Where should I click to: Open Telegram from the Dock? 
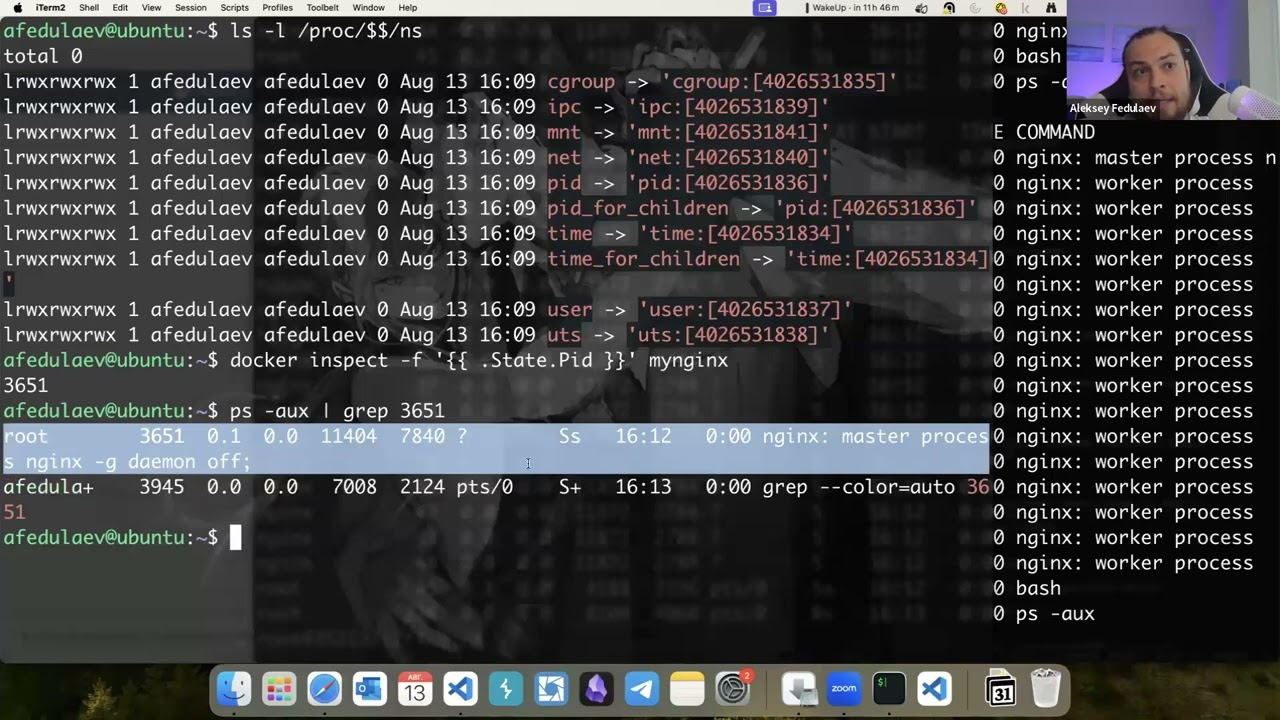pos(642,689)
